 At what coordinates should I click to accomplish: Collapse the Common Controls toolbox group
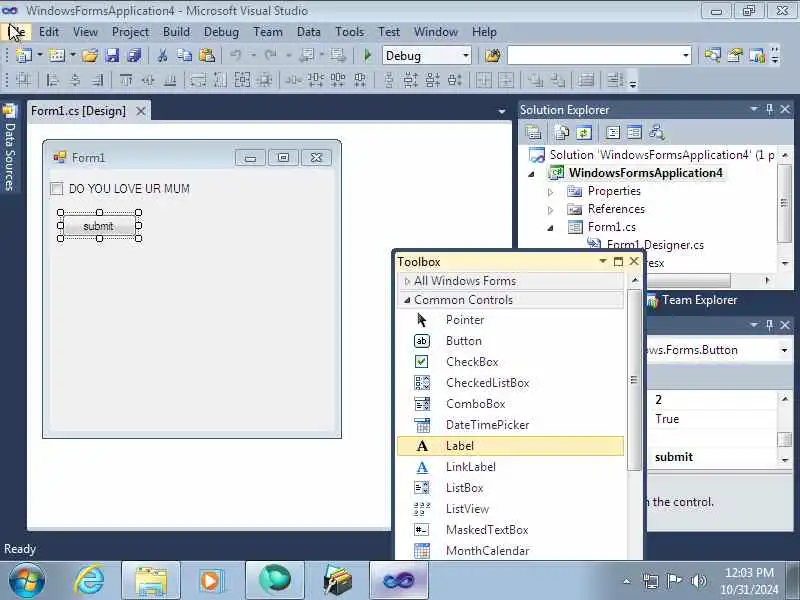(x=407, y=300)
